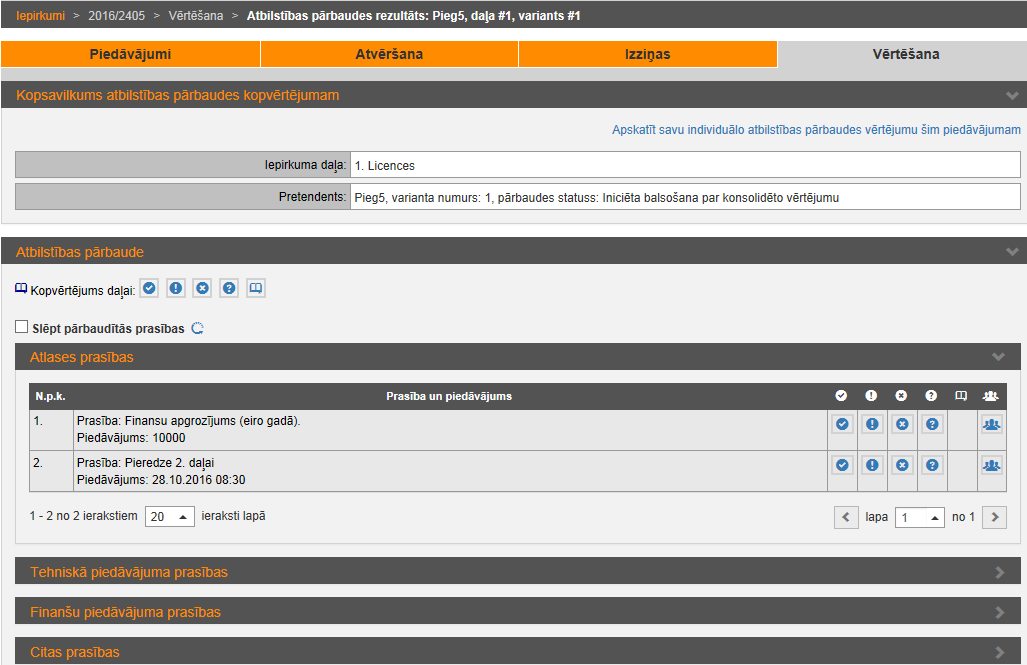Toggle Slēpt pārbaudītās prasības checkbox
1027x665 pixels.
coord(22,327)
